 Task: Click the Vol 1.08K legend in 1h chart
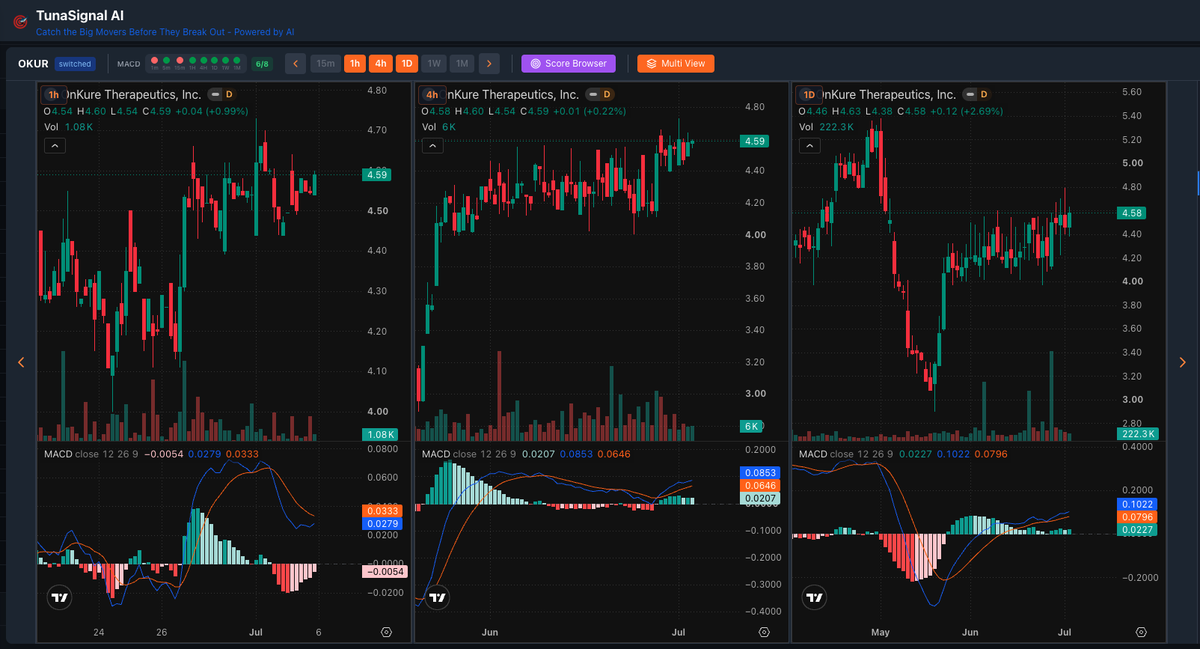coord(69,127)
